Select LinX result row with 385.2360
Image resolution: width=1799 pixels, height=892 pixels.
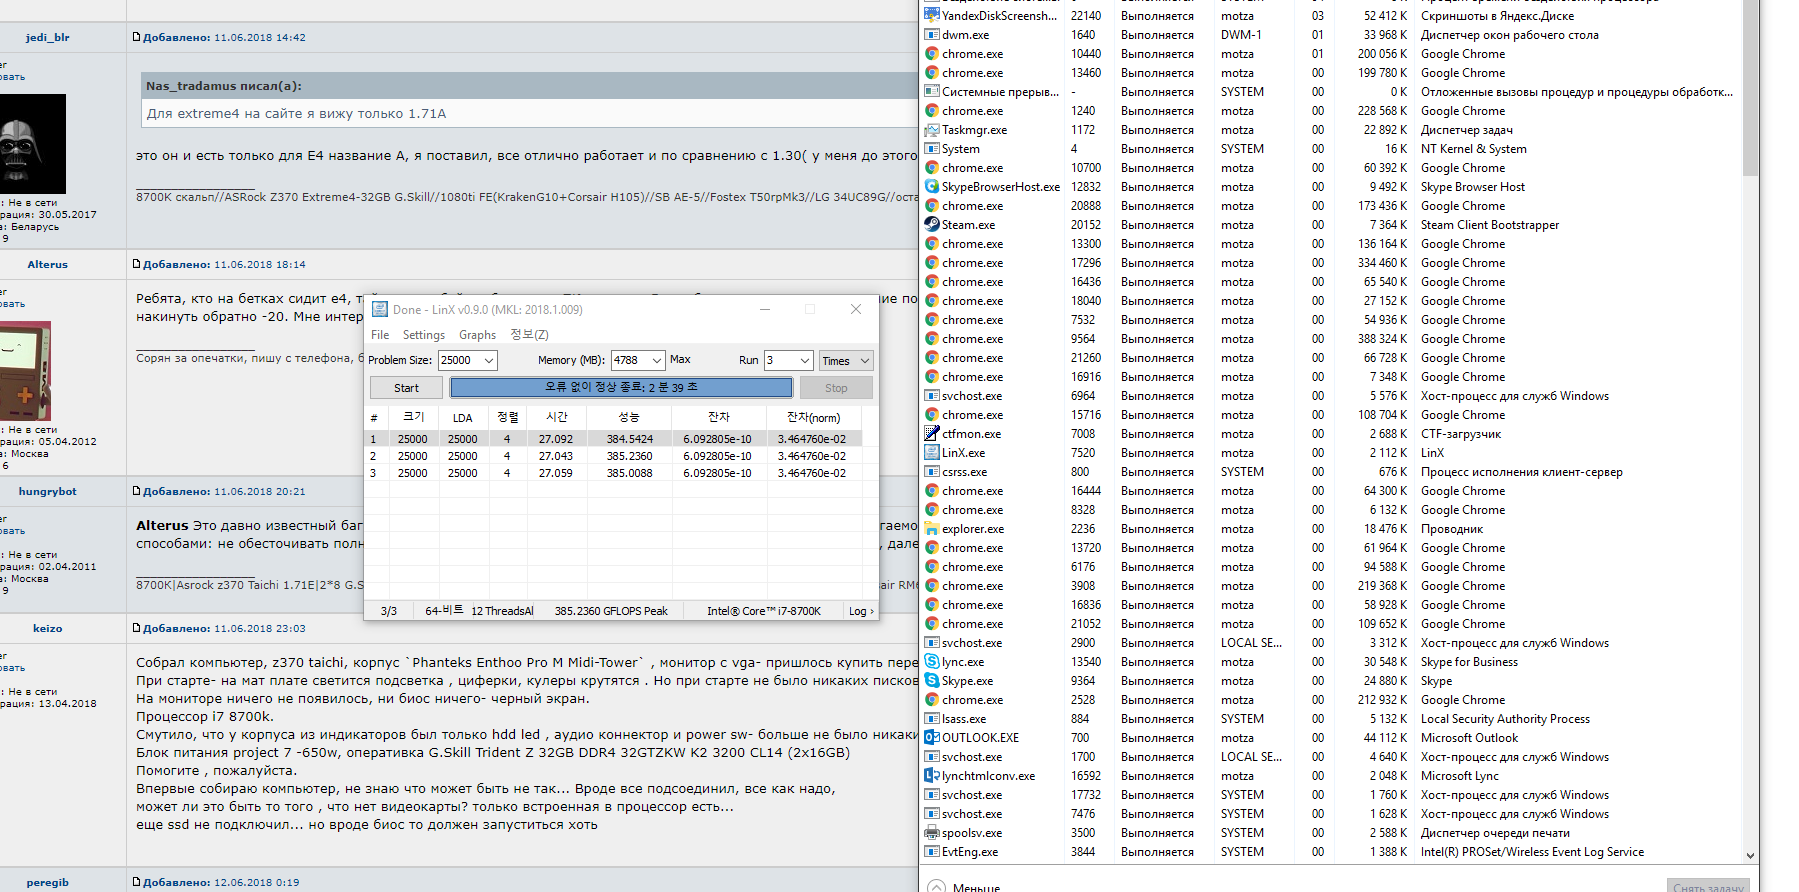tap(615, 456)
